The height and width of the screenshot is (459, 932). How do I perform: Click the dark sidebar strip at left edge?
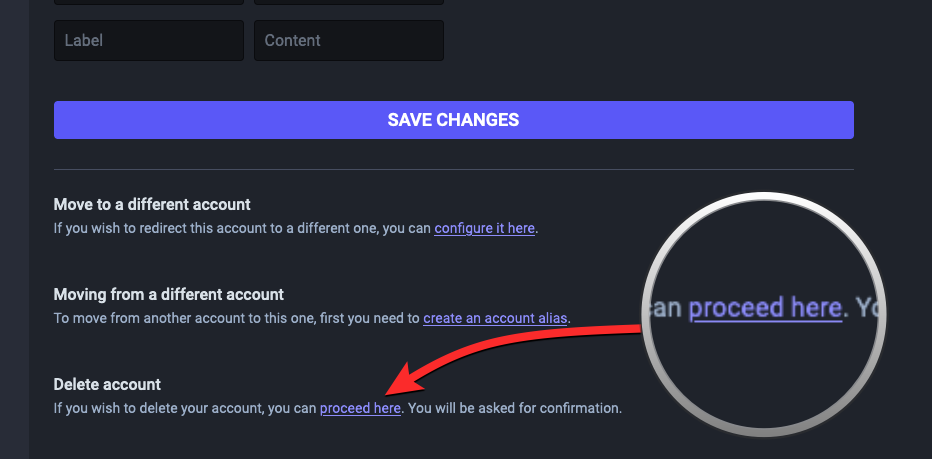click(x=14, y=230)
